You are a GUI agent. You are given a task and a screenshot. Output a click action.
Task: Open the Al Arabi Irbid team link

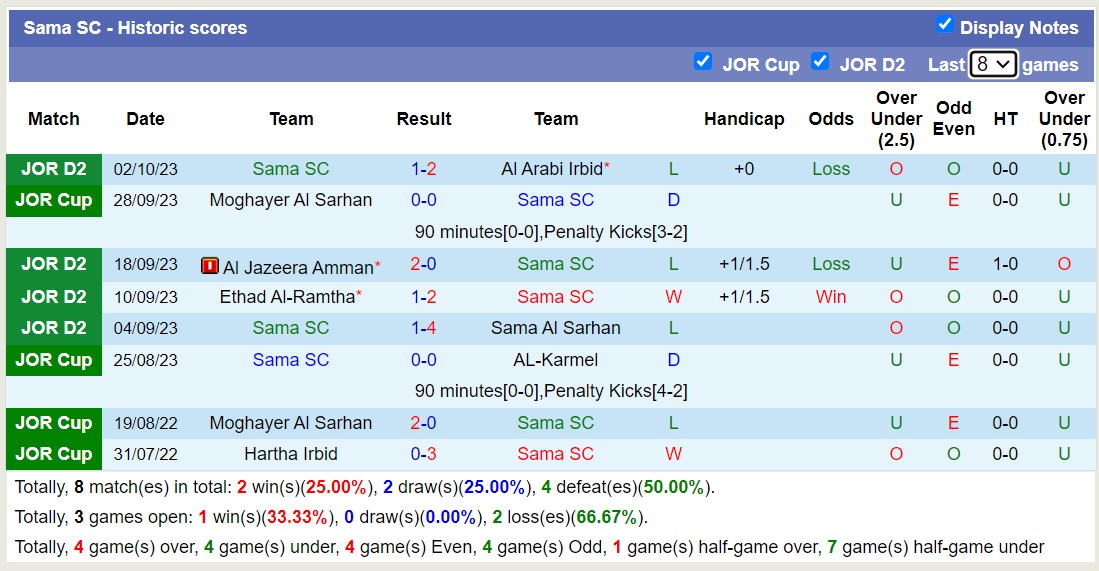[551, 169]
